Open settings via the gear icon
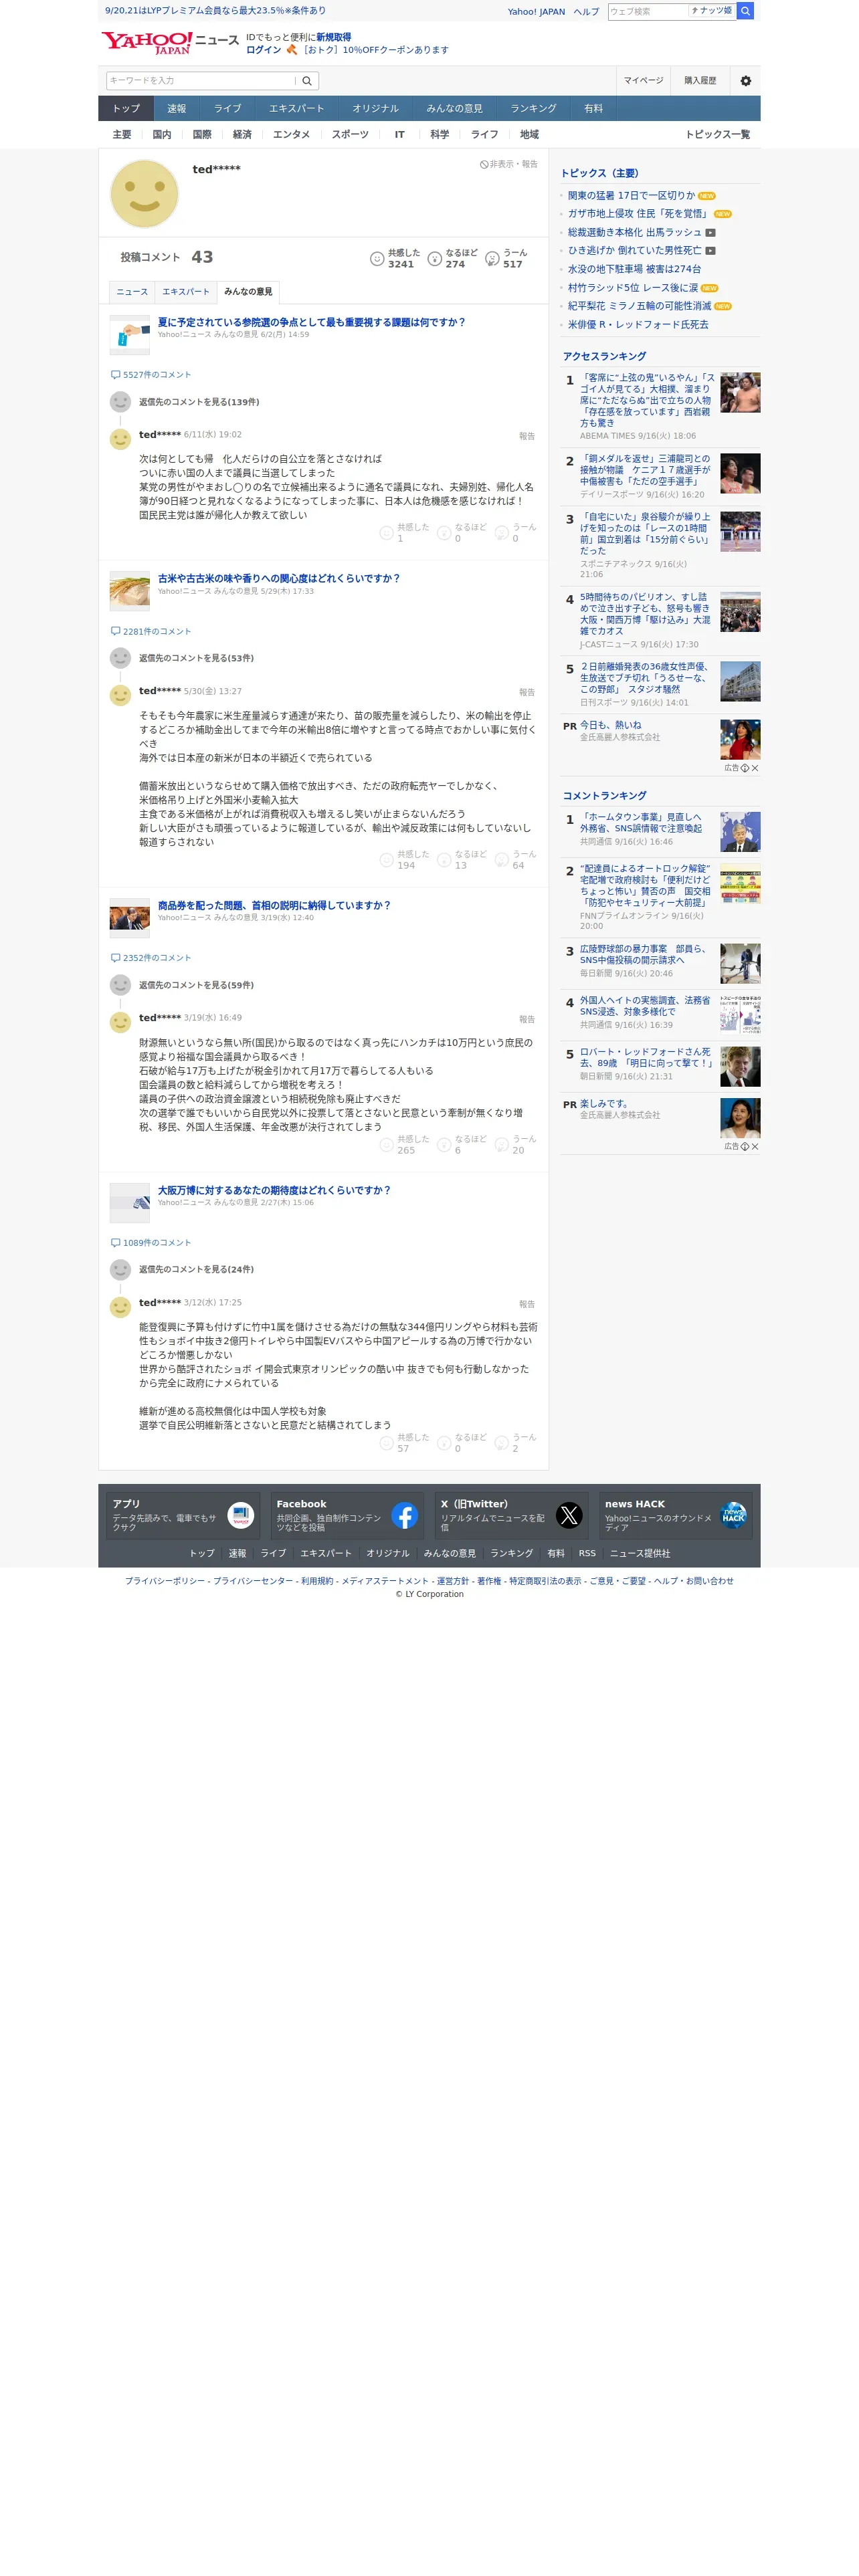This screenshot has width=859, height=2576. click(745, 81)
